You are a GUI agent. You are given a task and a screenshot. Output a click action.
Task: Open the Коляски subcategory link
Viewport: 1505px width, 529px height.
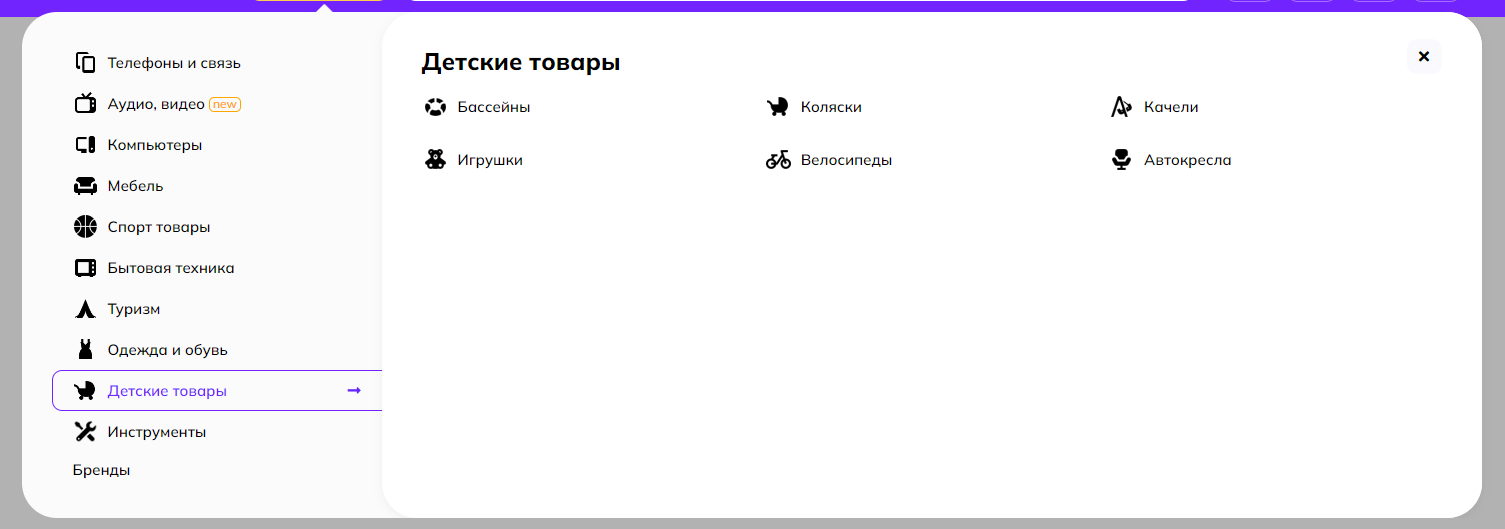click(x=830, y=107)
